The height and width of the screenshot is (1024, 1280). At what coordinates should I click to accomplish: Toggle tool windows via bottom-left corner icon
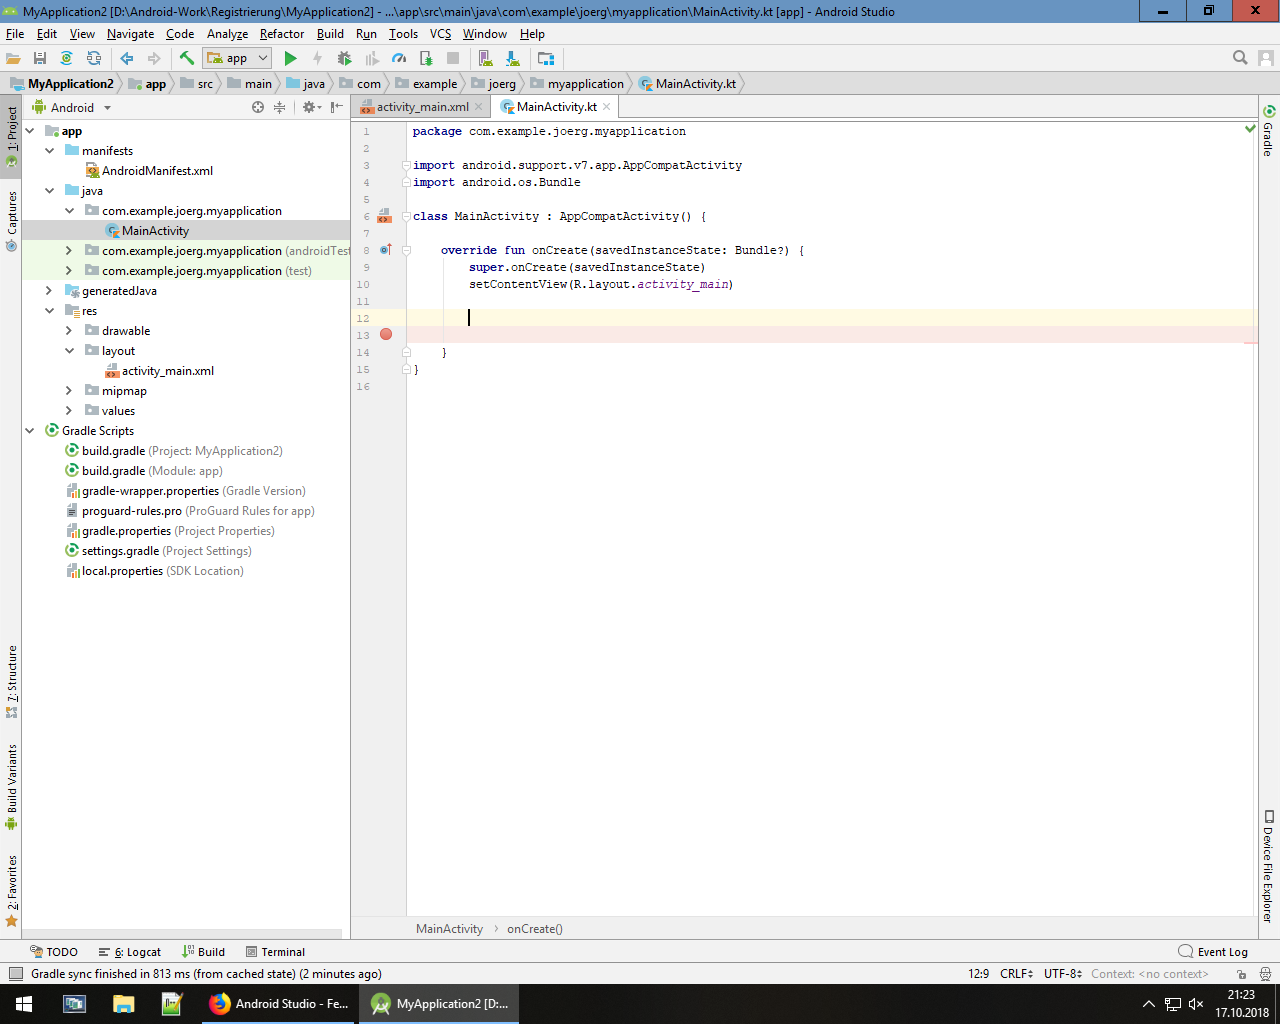[x=15, y=974]
